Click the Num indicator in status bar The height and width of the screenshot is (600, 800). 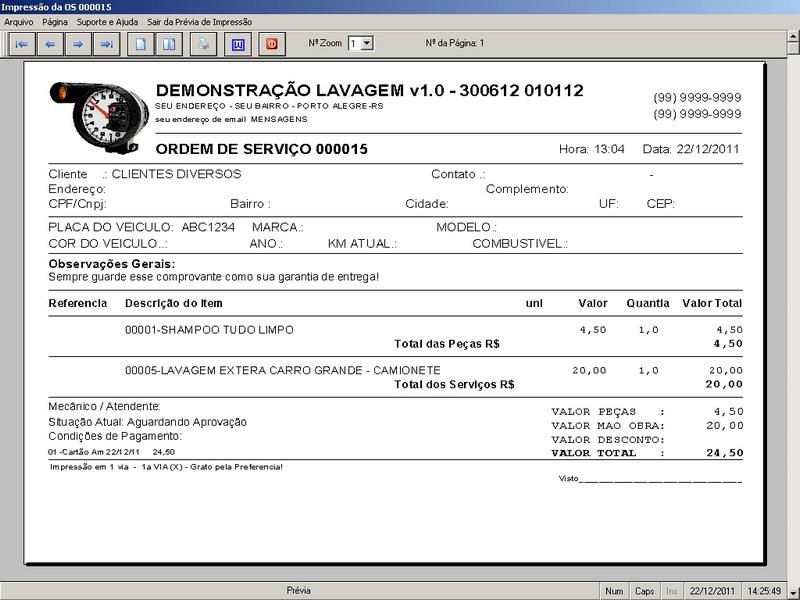point(614,591)
